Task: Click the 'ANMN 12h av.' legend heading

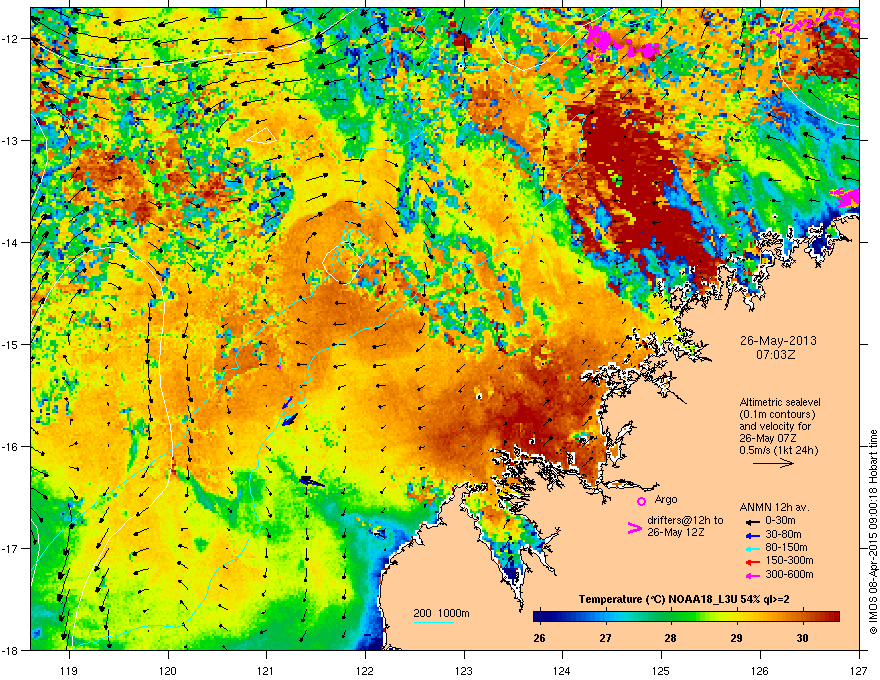Action: coord(774,508)
